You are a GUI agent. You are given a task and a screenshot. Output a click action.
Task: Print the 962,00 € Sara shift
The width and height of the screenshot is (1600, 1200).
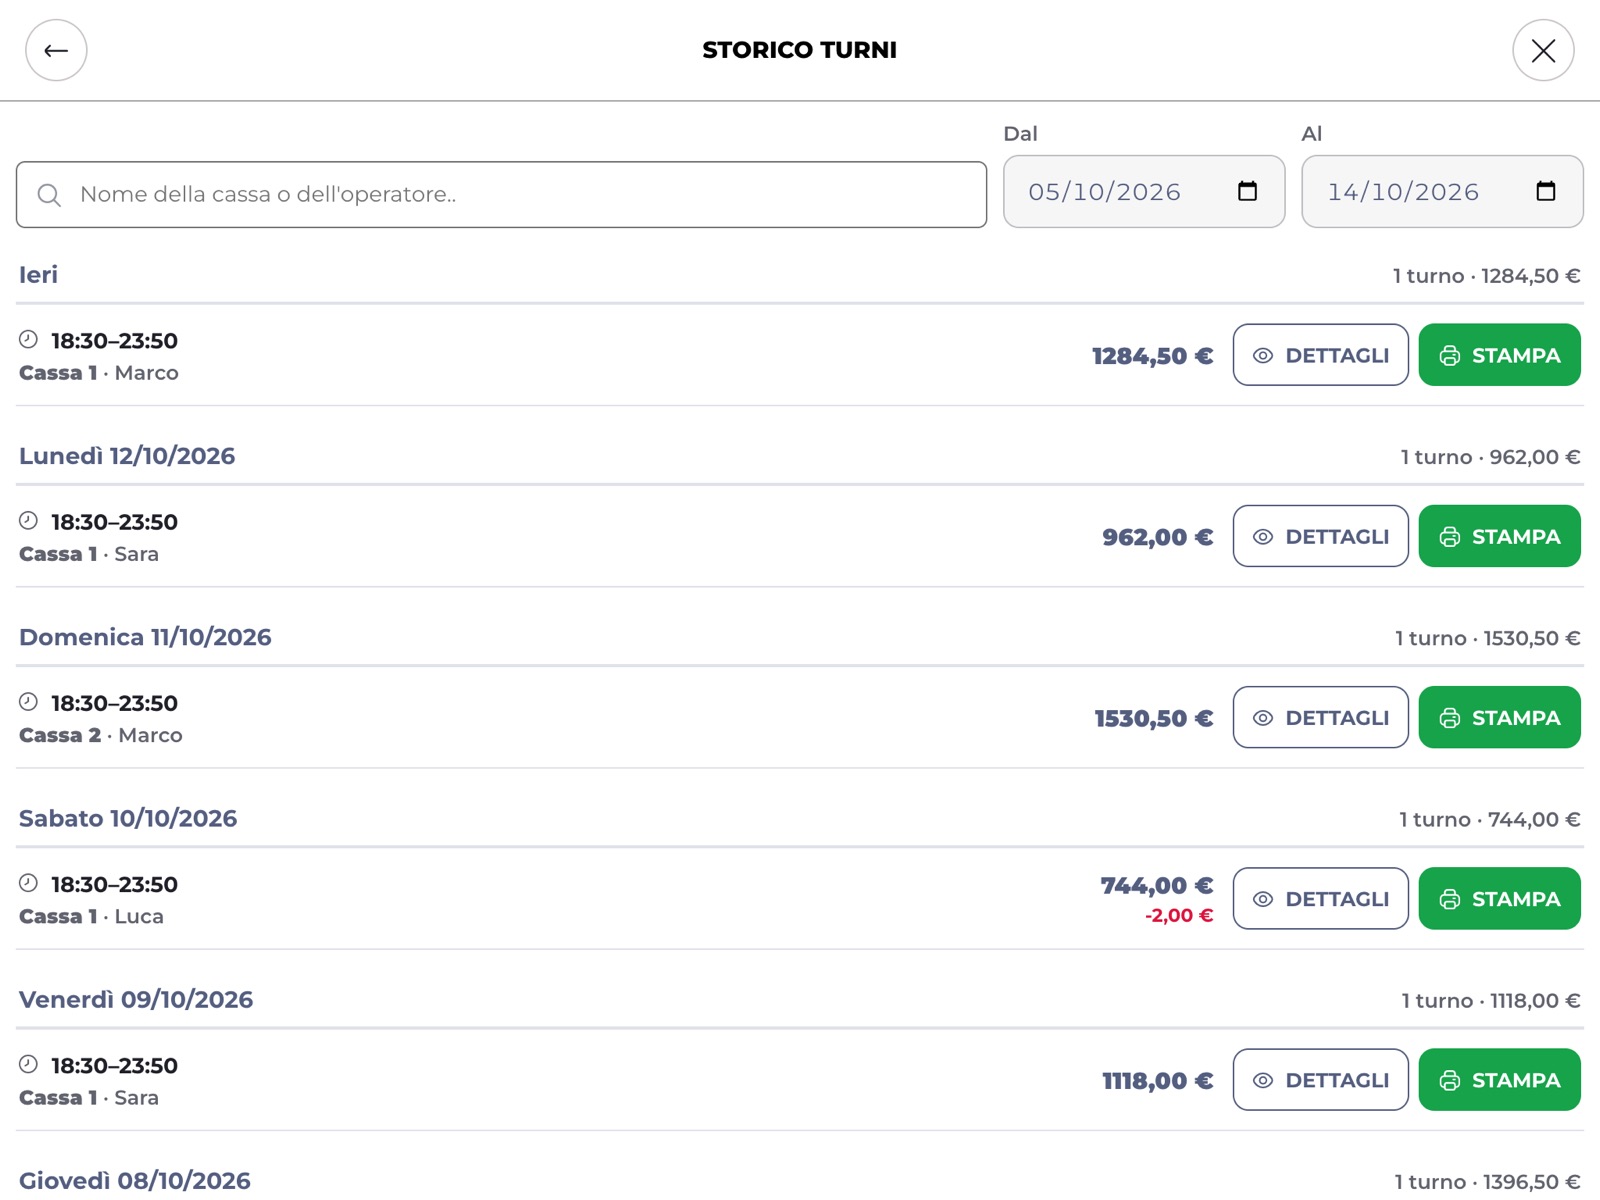pyautogui.click(x=1499, y=536)
